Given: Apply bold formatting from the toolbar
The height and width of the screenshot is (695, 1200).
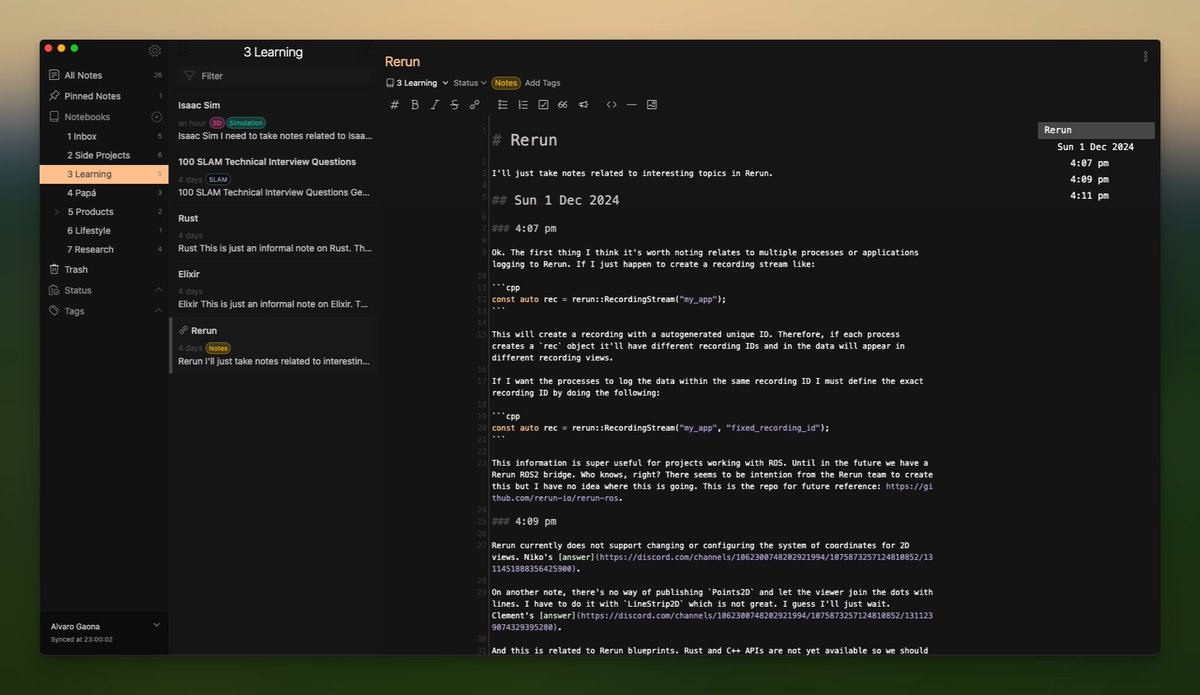Looking at the screenshot, I should (415, 104).
